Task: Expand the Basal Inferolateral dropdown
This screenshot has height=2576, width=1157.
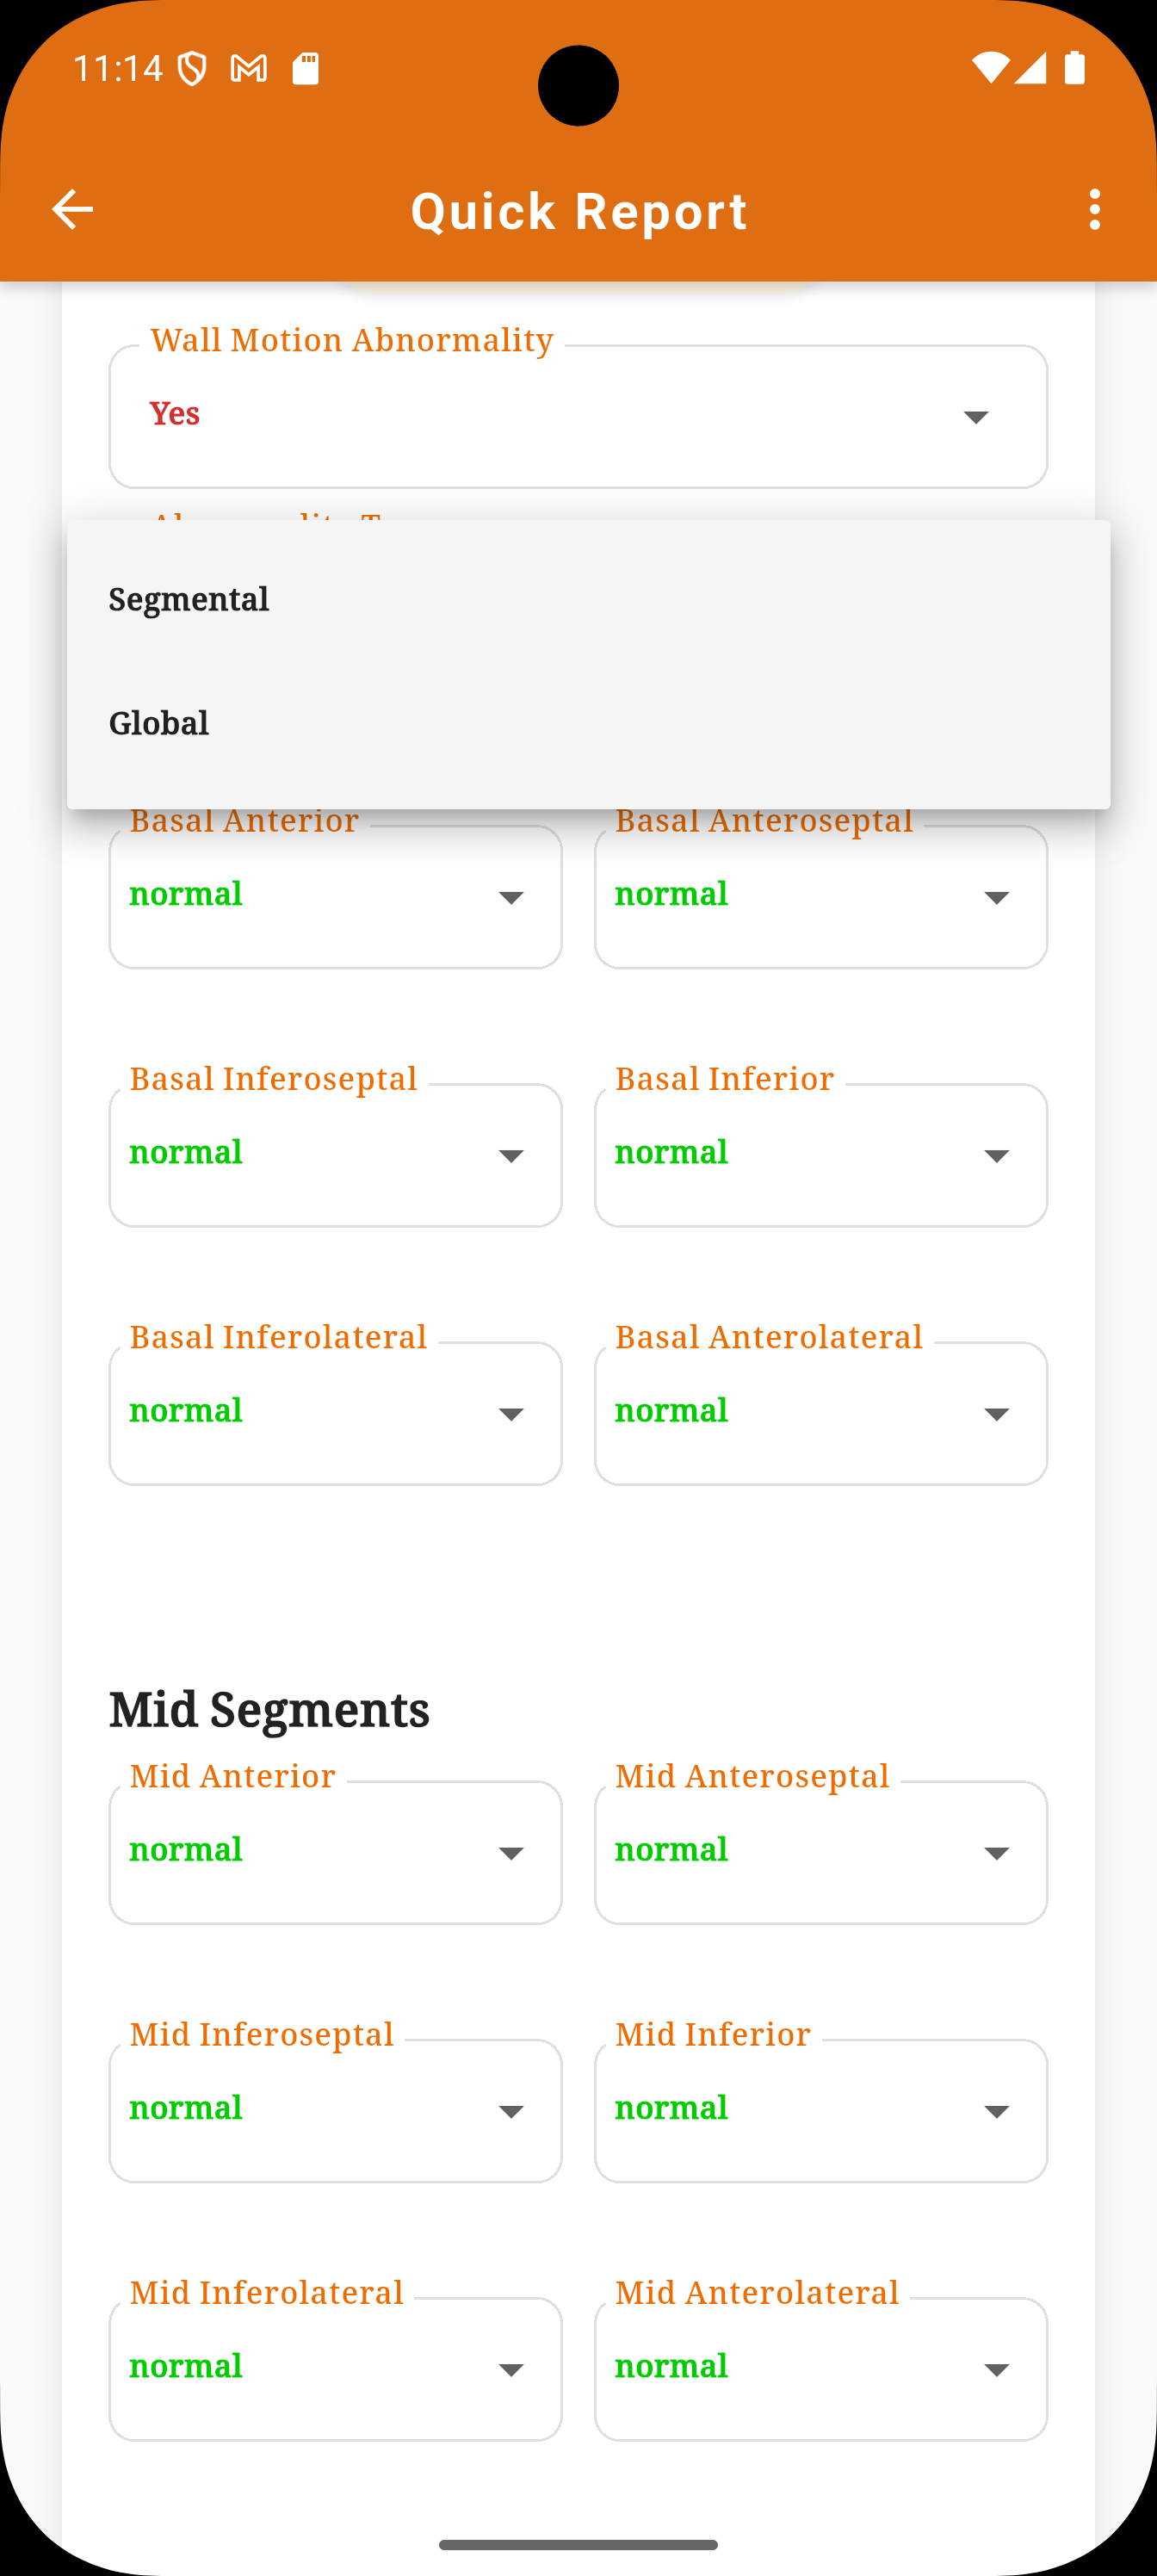Action: (x=335, y=1413)
